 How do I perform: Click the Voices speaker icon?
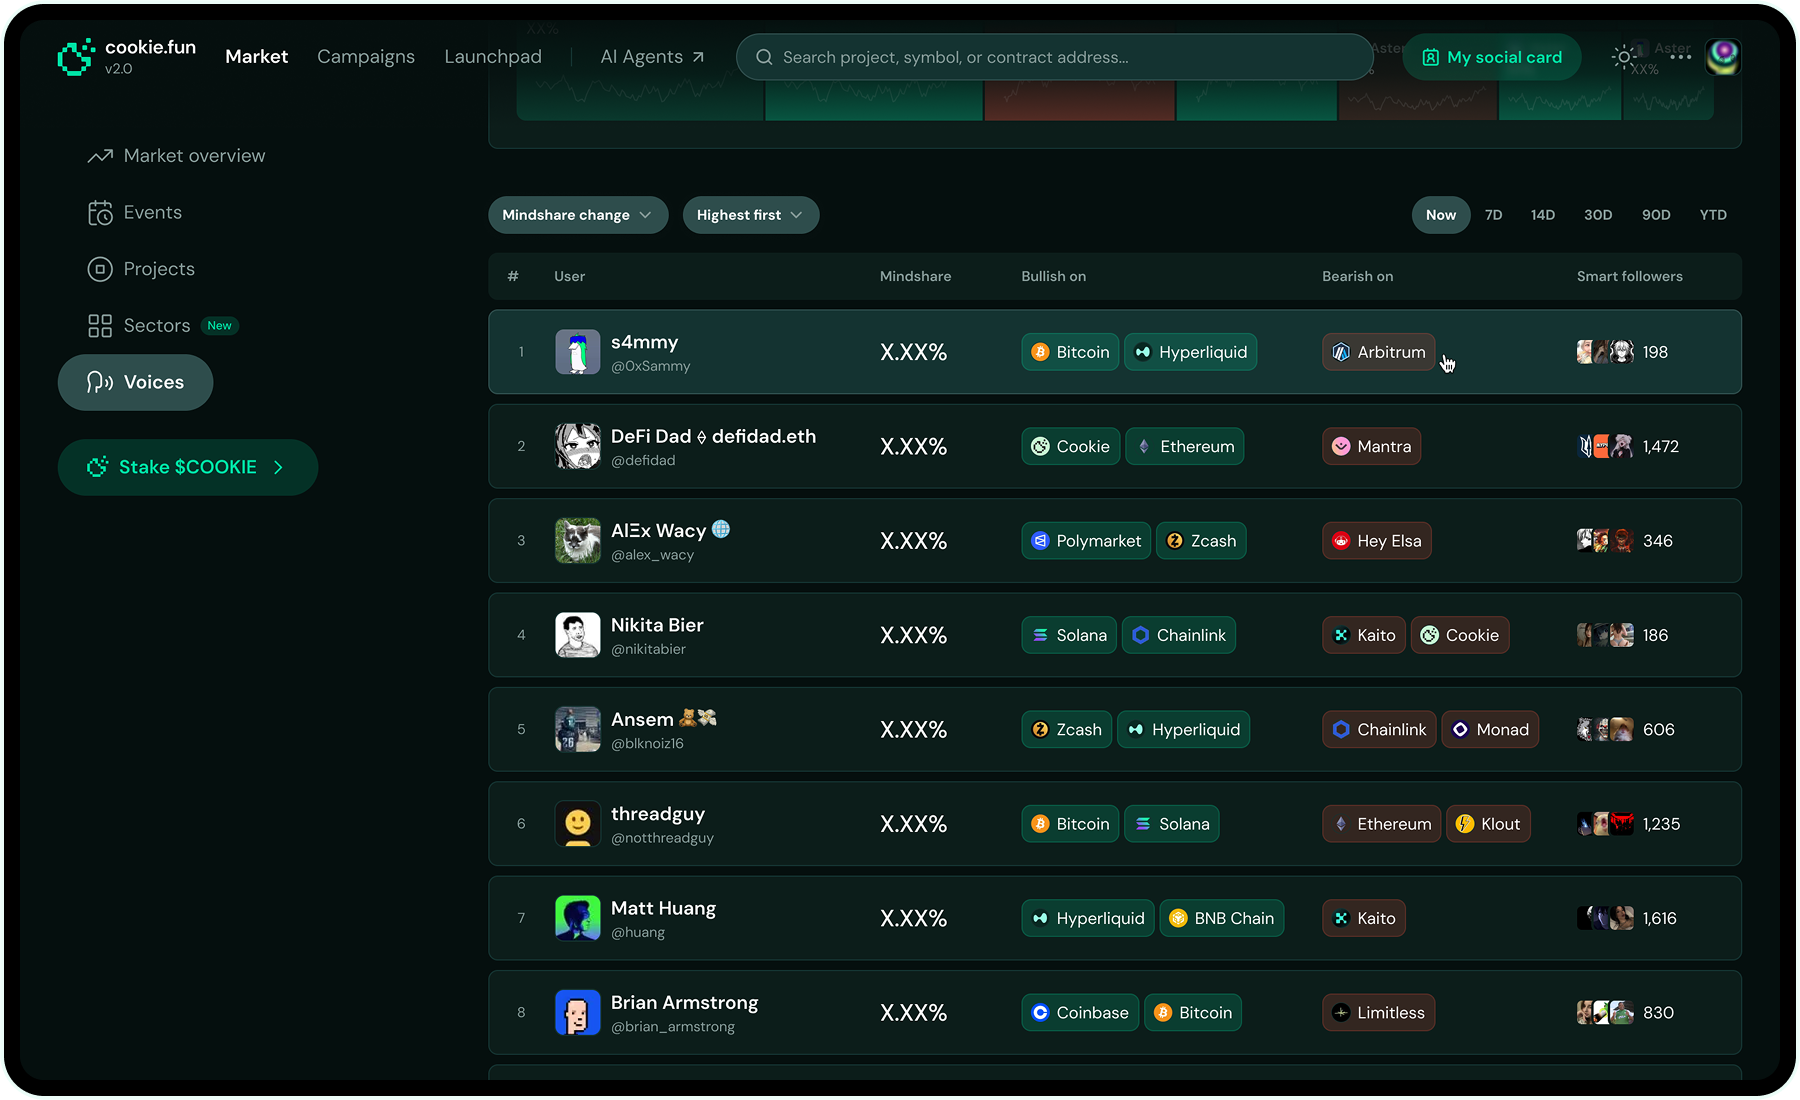click(x=100, y=382)
